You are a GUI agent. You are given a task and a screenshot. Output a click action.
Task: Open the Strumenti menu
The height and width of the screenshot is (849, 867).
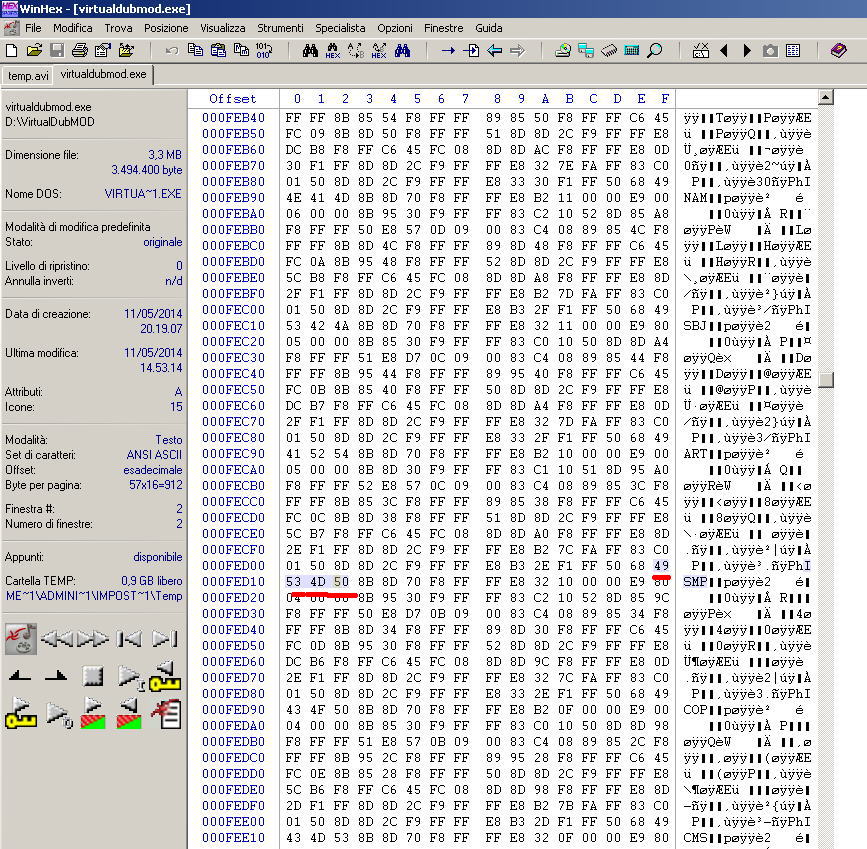(x=281, y=28)
